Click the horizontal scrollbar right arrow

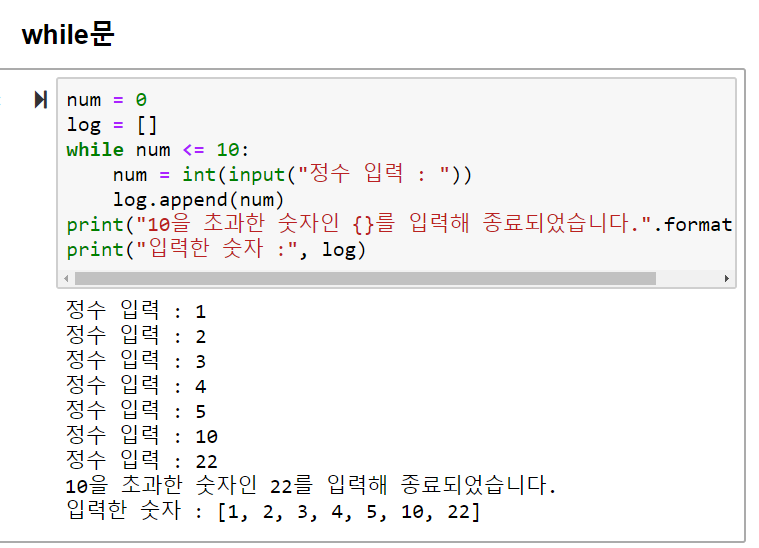click(x=726, y=278)
